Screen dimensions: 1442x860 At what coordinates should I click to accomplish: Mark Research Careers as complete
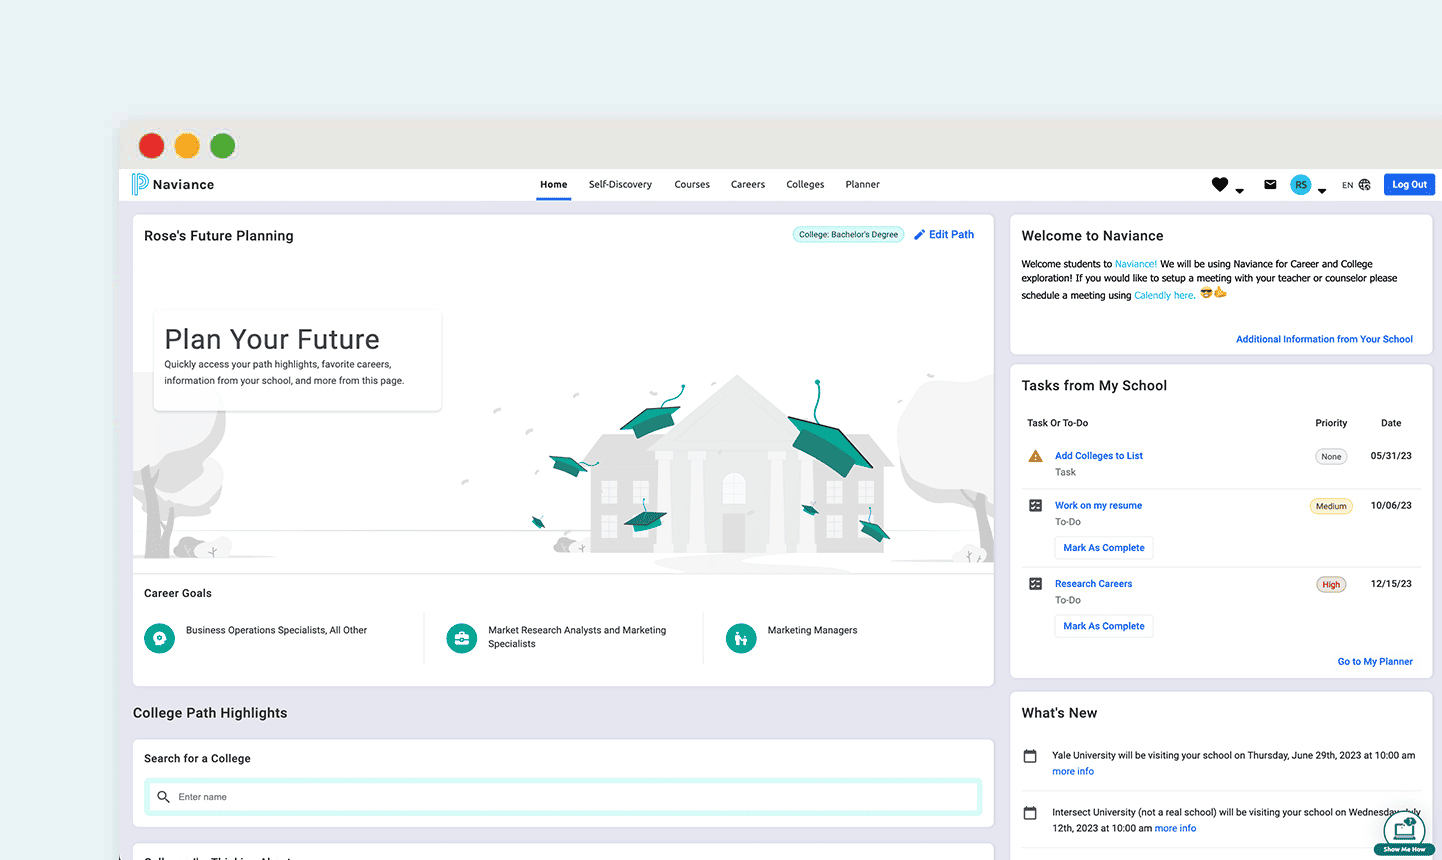(1103, 626)
